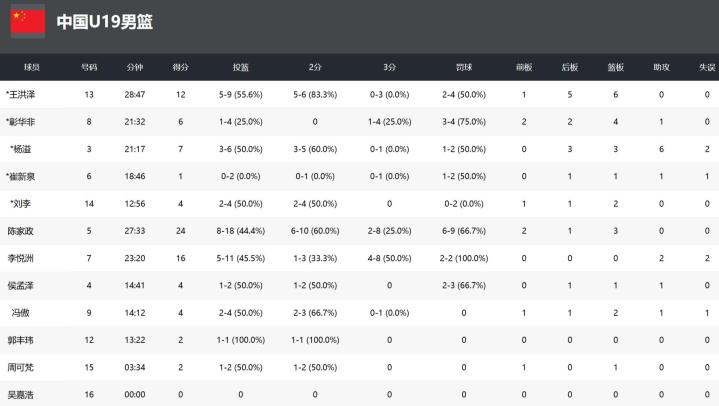
Task: Sort by the 分钟 column header
Action: [135, 67]
